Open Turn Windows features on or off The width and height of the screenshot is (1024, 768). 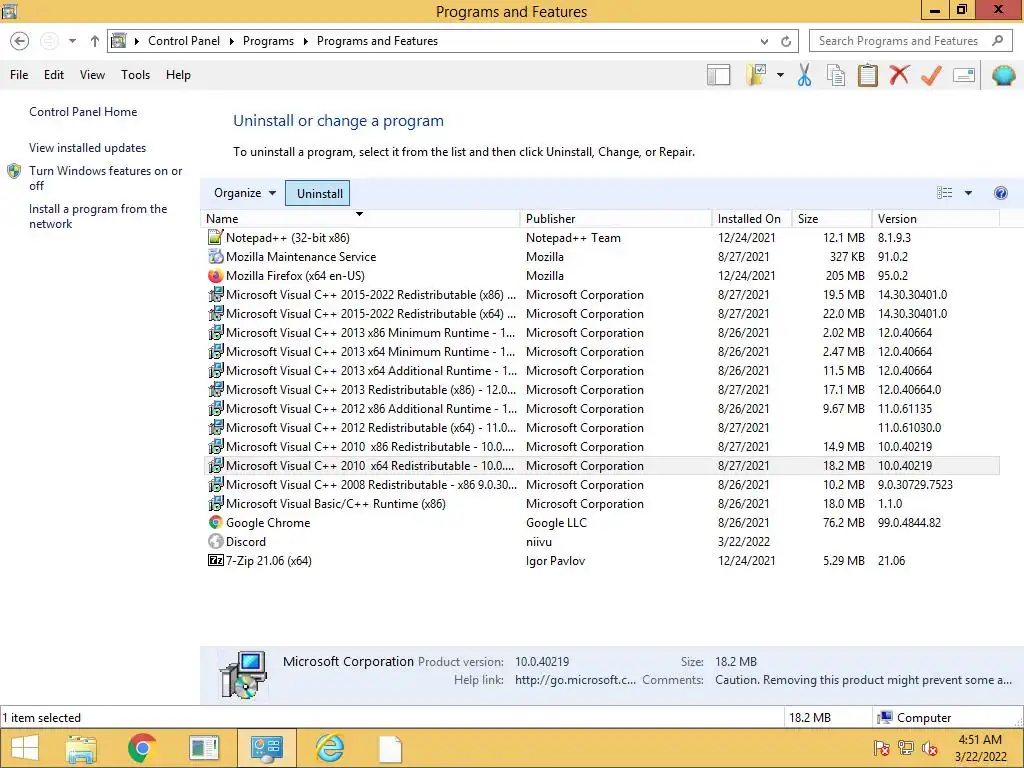tap(105, 178)
